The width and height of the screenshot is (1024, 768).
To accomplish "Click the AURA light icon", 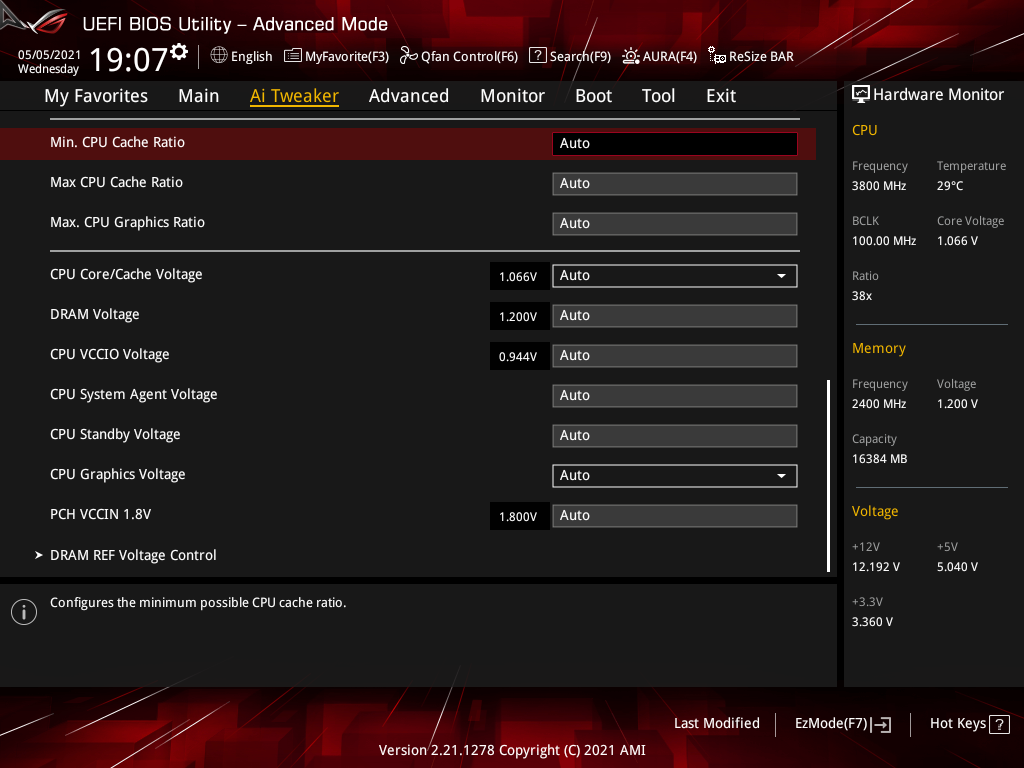I will [630, 56].
